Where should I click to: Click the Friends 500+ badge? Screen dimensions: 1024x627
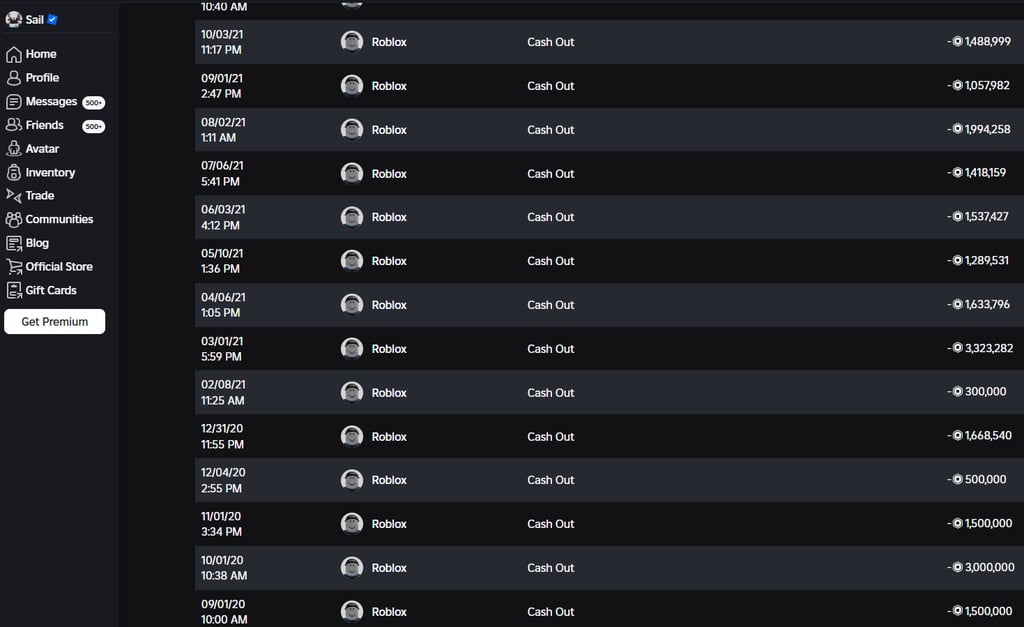point(93,126)
